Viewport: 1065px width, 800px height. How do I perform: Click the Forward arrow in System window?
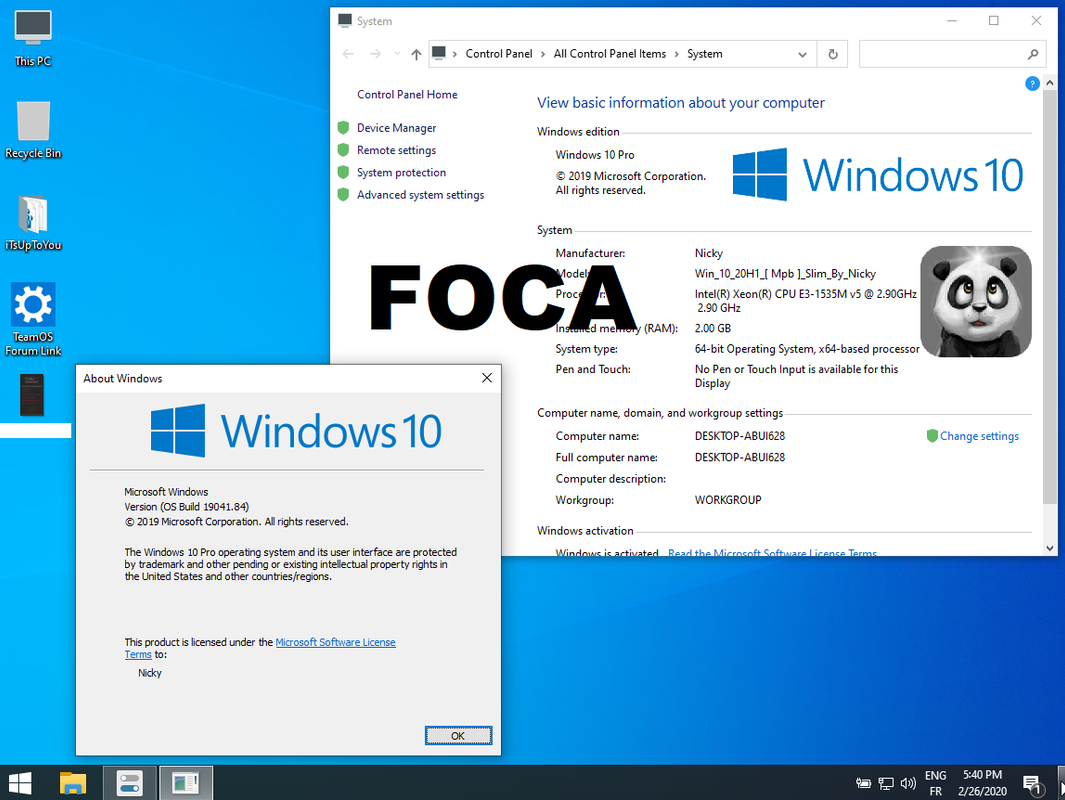(375, 54)
